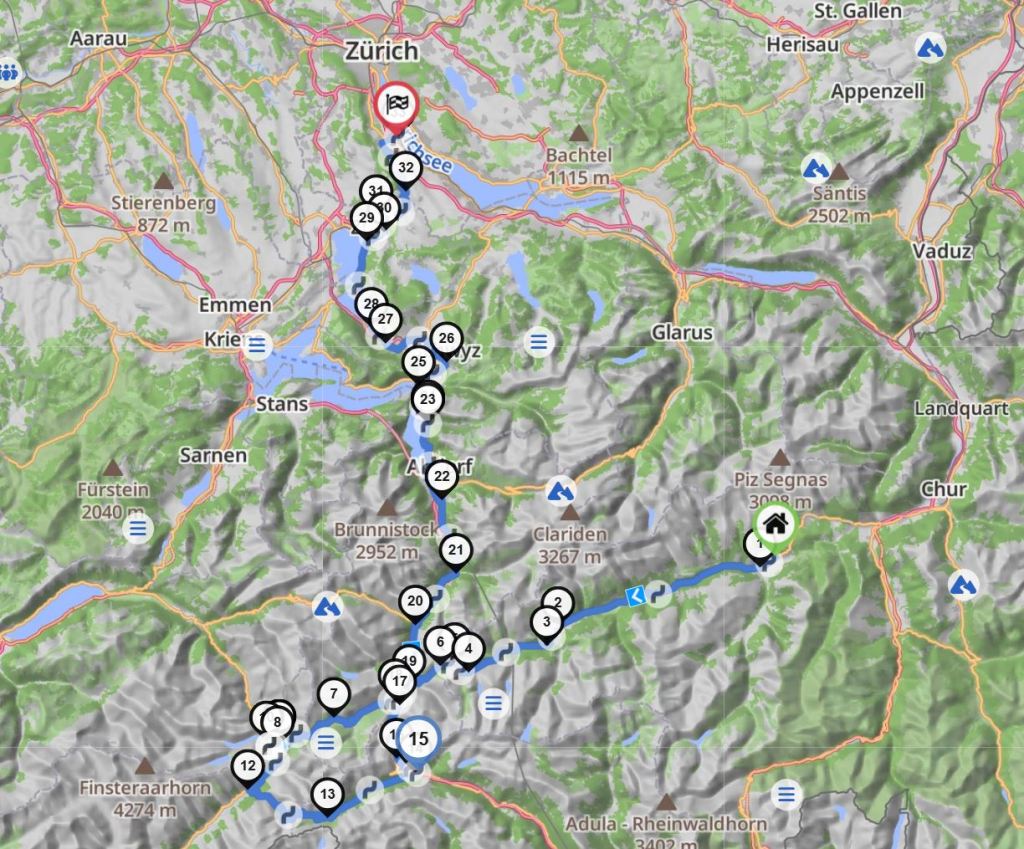The height and width of the screenshot is (849, 1024).
Task: Click waypoint marker 21
Action: tap(456, 549)
